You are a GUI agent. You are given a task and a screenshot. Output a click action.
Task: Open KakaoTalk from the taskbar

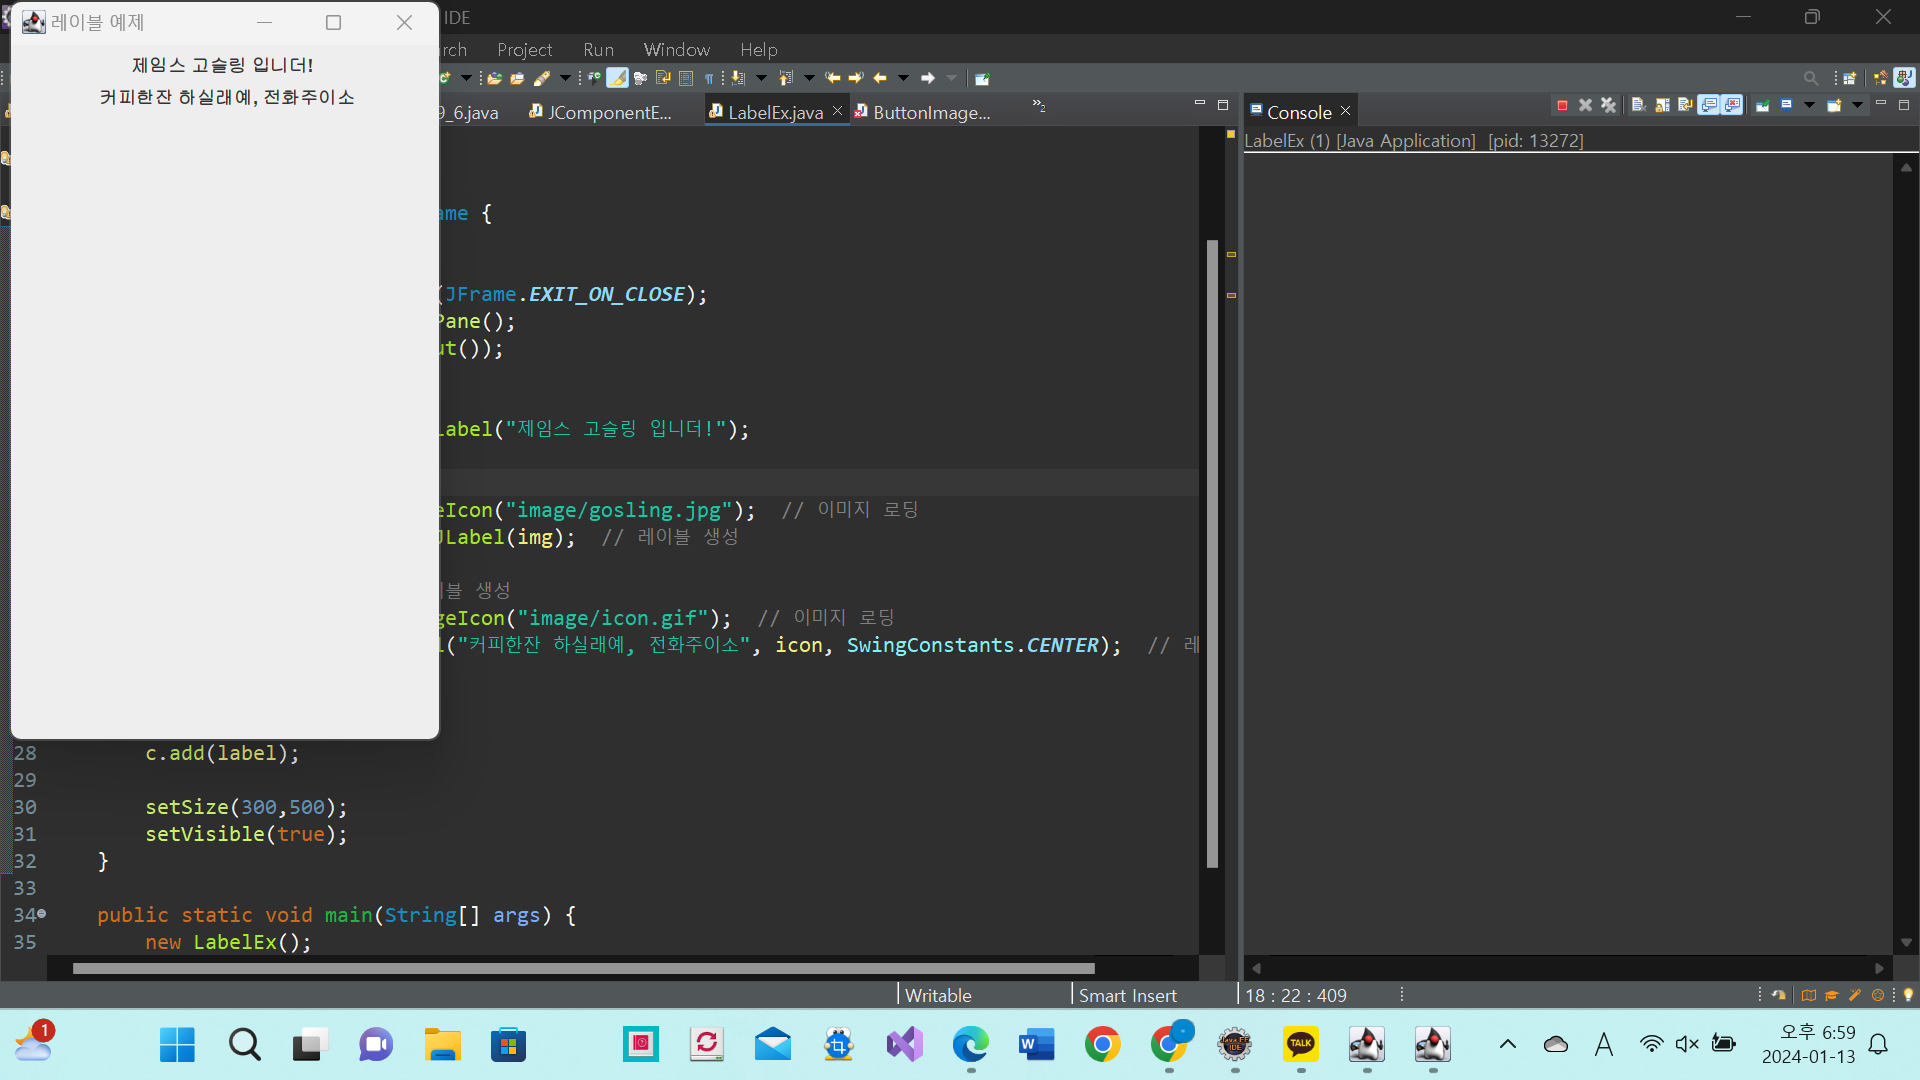1301,1045
